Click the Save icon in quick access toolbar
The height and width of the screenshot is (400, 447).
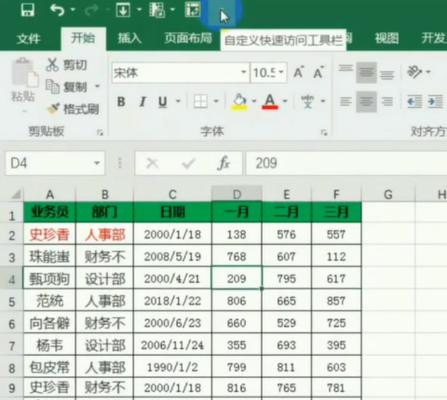point(28,9)
